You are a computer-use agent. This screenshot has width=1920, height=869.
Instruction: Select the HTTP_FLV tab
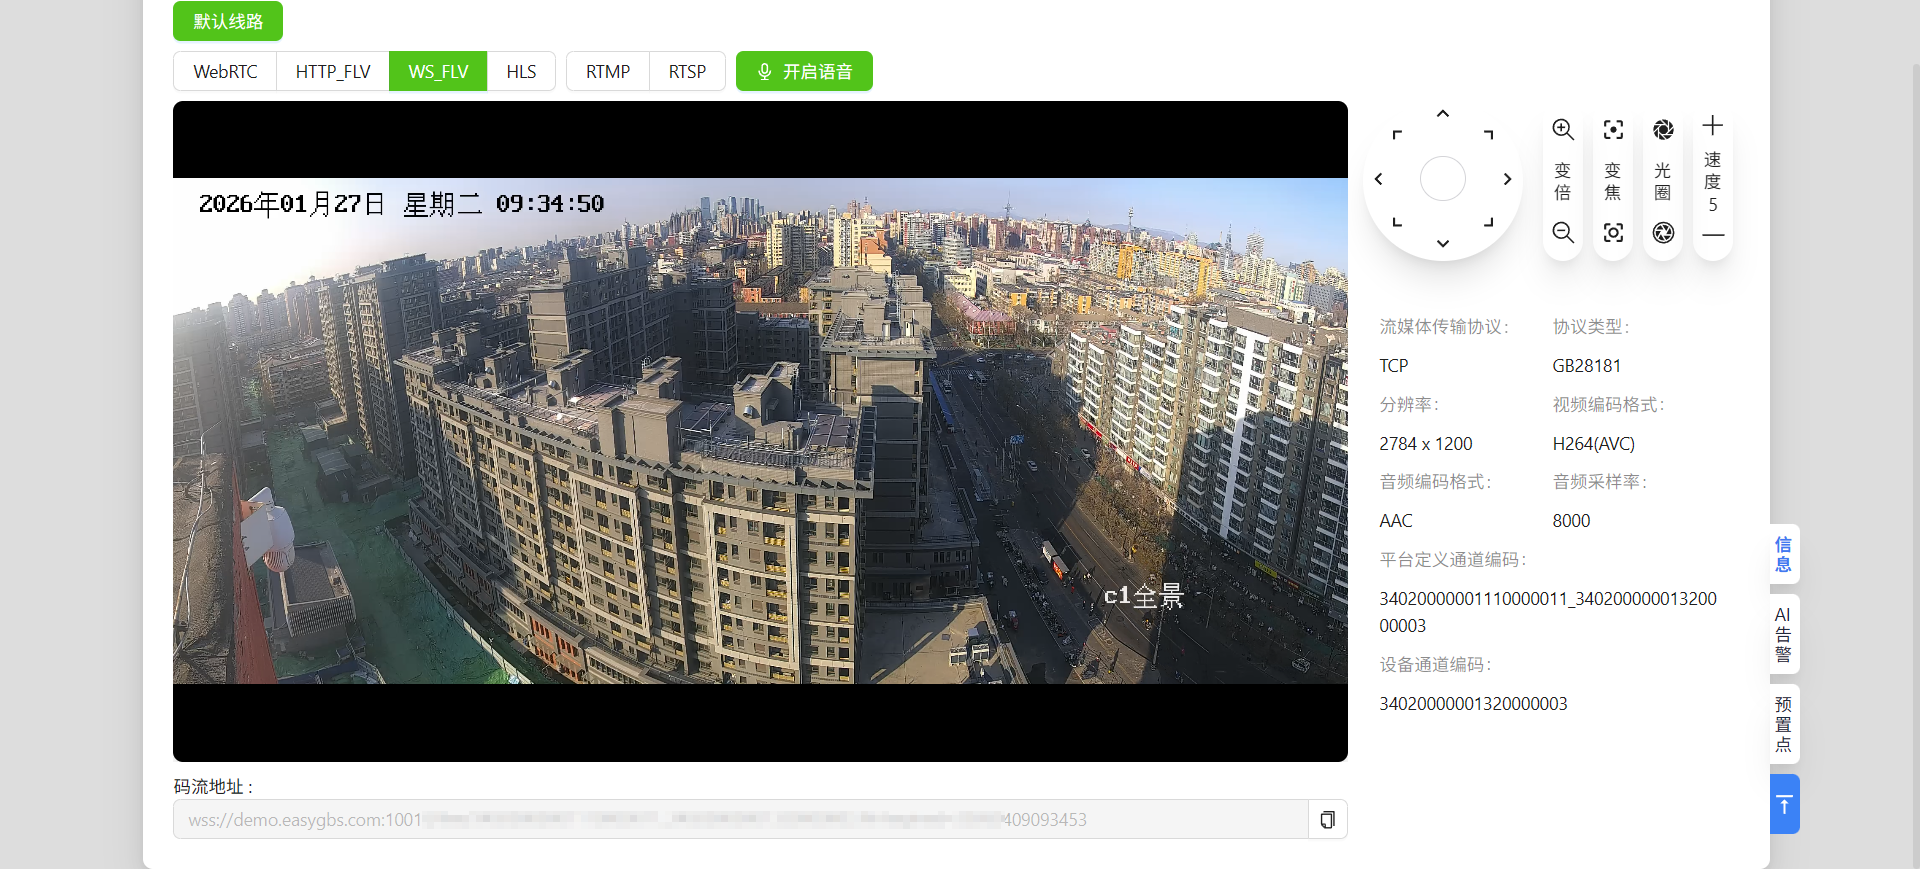[333, 72]
